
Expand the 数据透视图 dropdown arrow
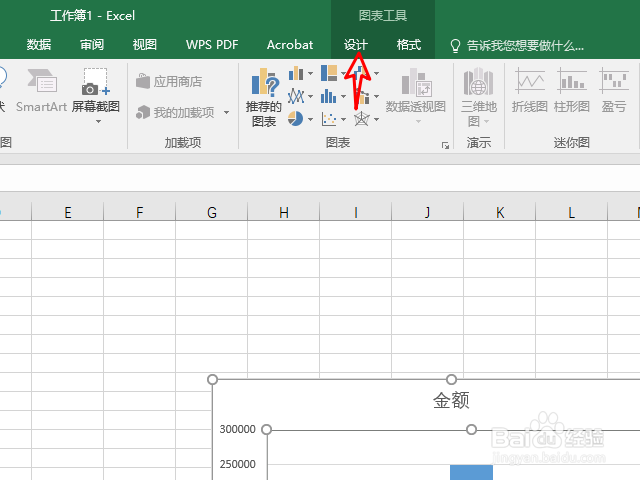click(x=418, y=122)
